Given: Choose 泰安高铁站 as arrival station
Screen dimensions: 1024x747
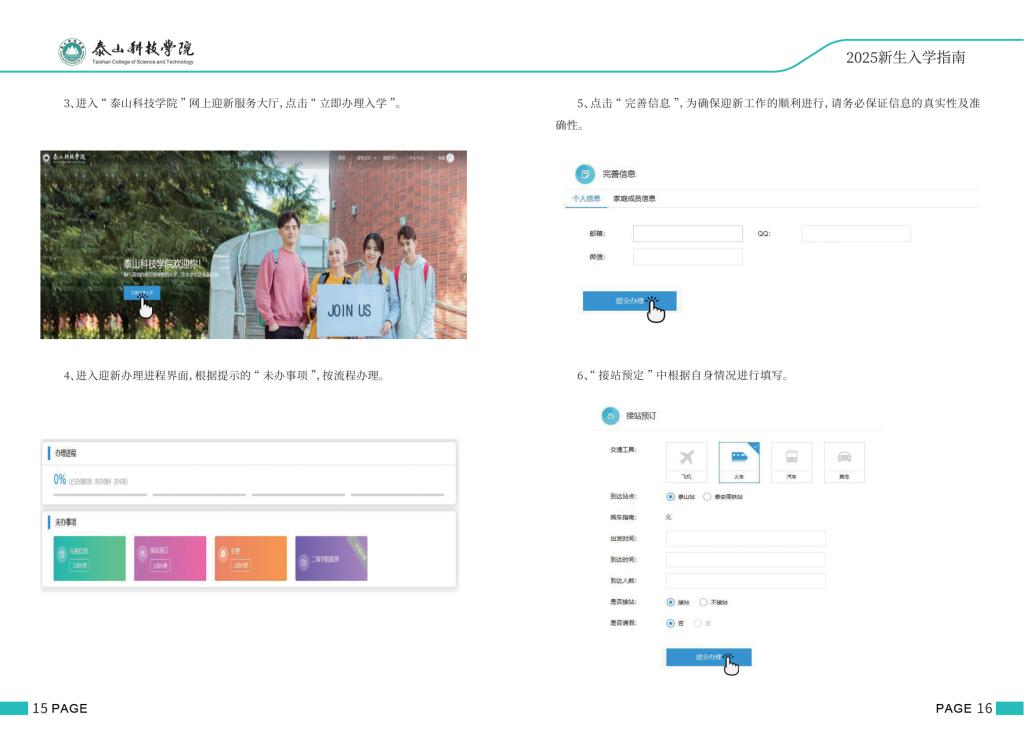Looking at the screenshot, I should tap(707, 496).
